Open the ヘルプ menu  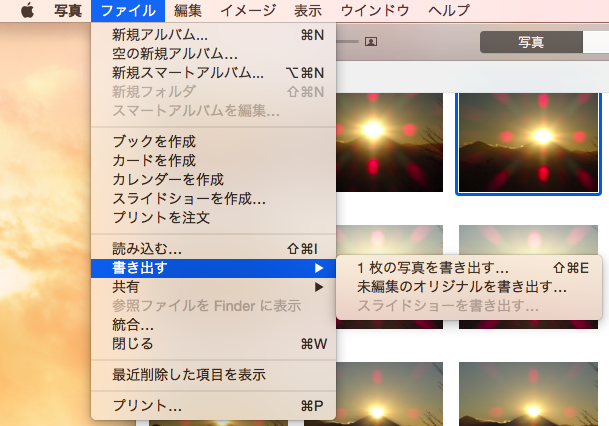pyautogui.click(x=449, y=10)
